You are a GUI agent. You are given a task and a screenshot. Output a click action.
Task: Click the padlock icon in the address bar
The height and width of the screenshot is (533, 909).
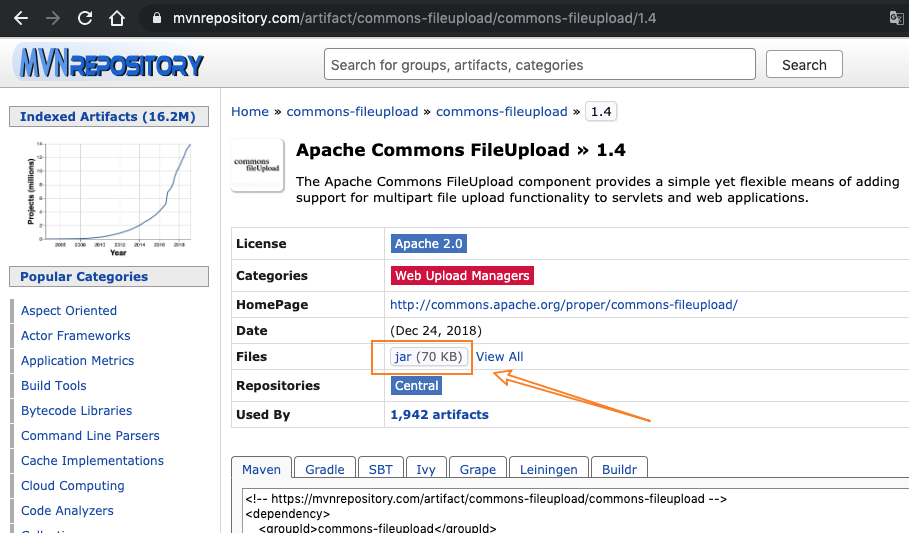click(x=157, y=18)
